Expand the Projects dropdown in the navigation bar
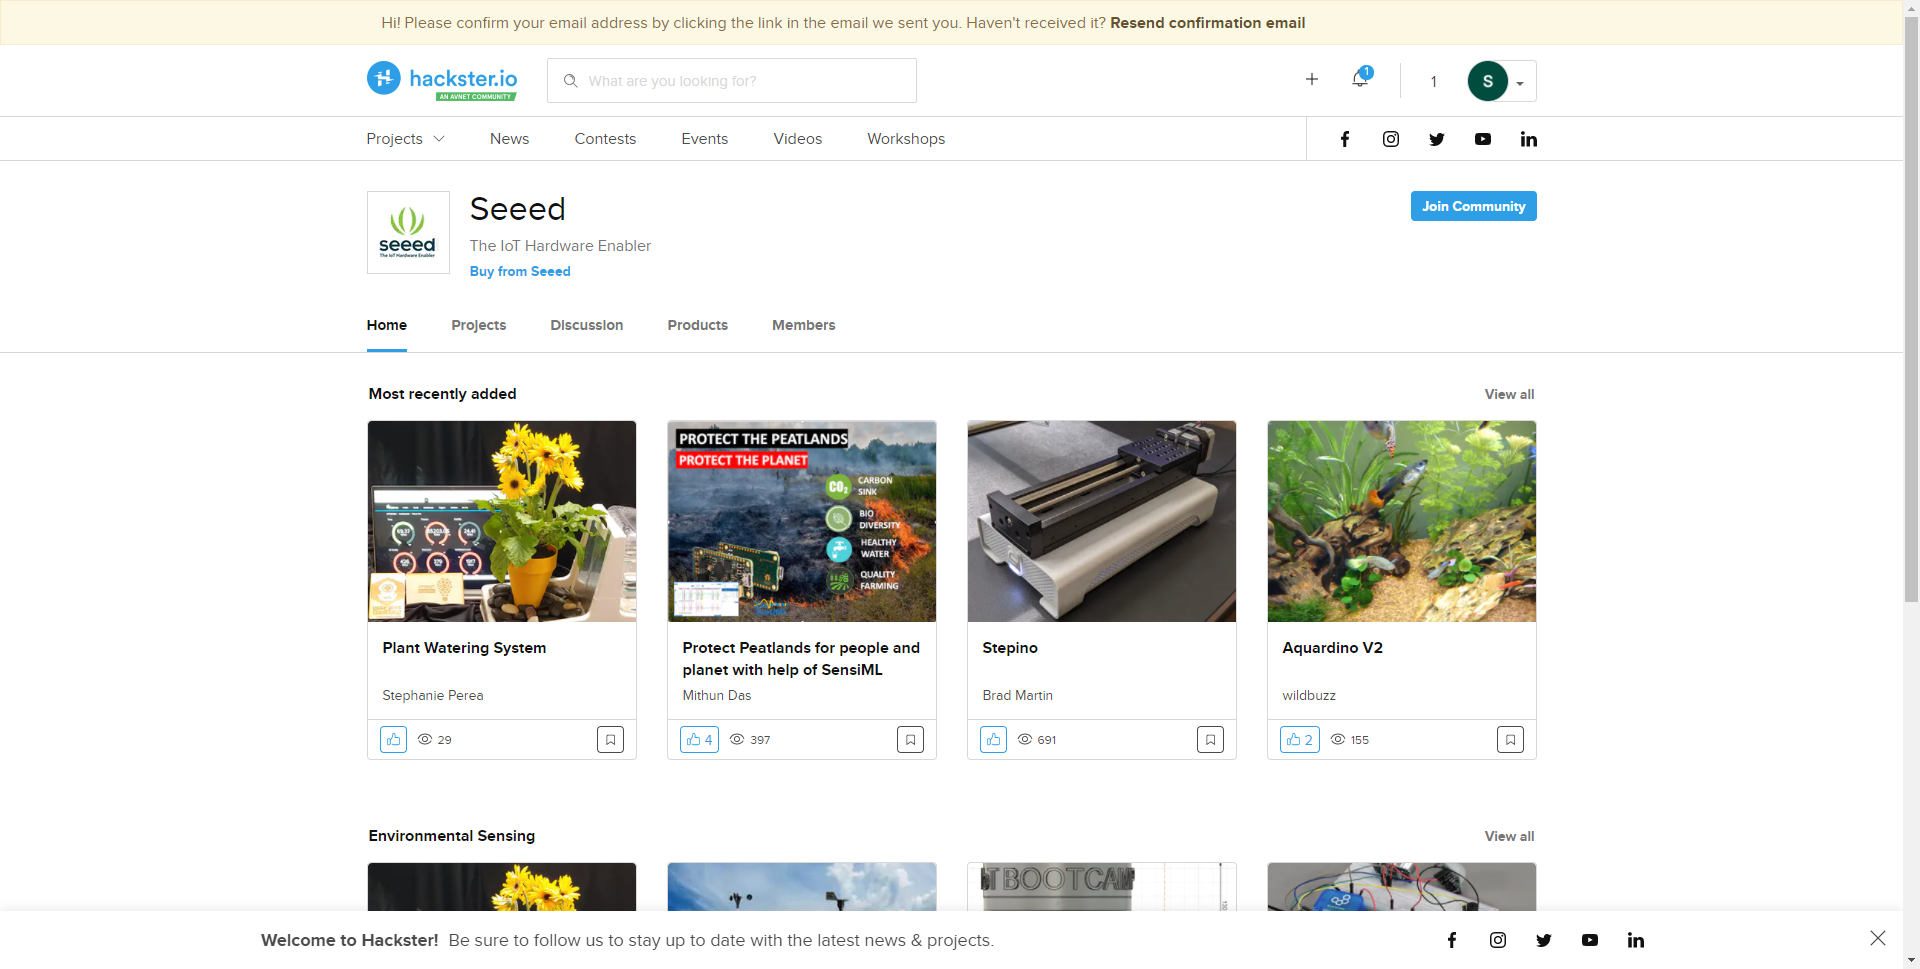This screenshot has height=969, width=1920. (405, 139)
